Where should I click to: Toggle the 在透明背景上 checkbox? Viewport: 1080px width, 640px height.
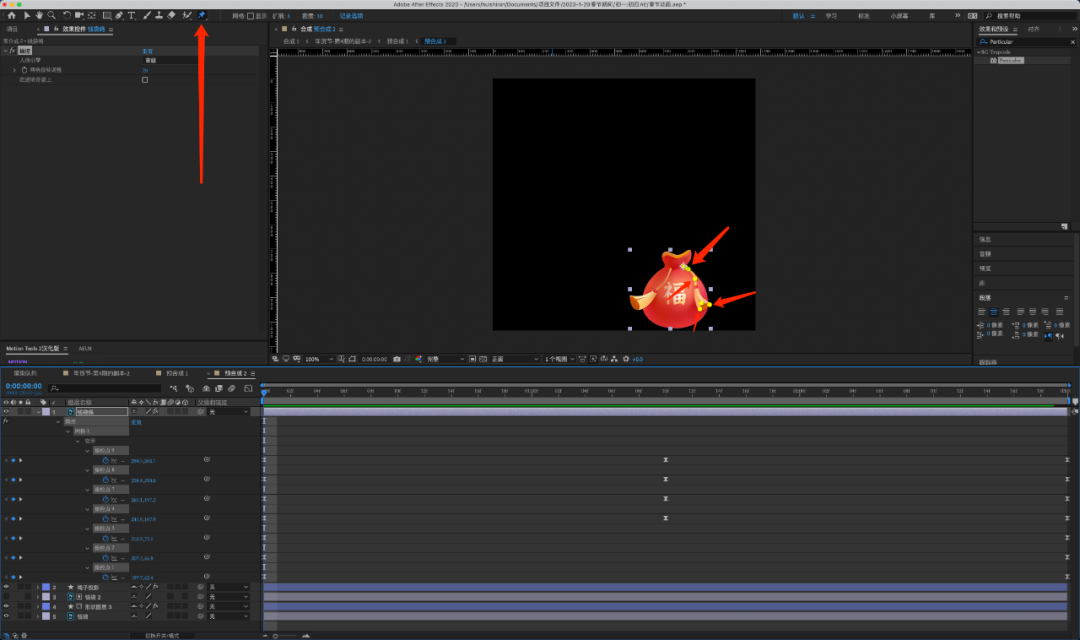[x=145, y=80]
